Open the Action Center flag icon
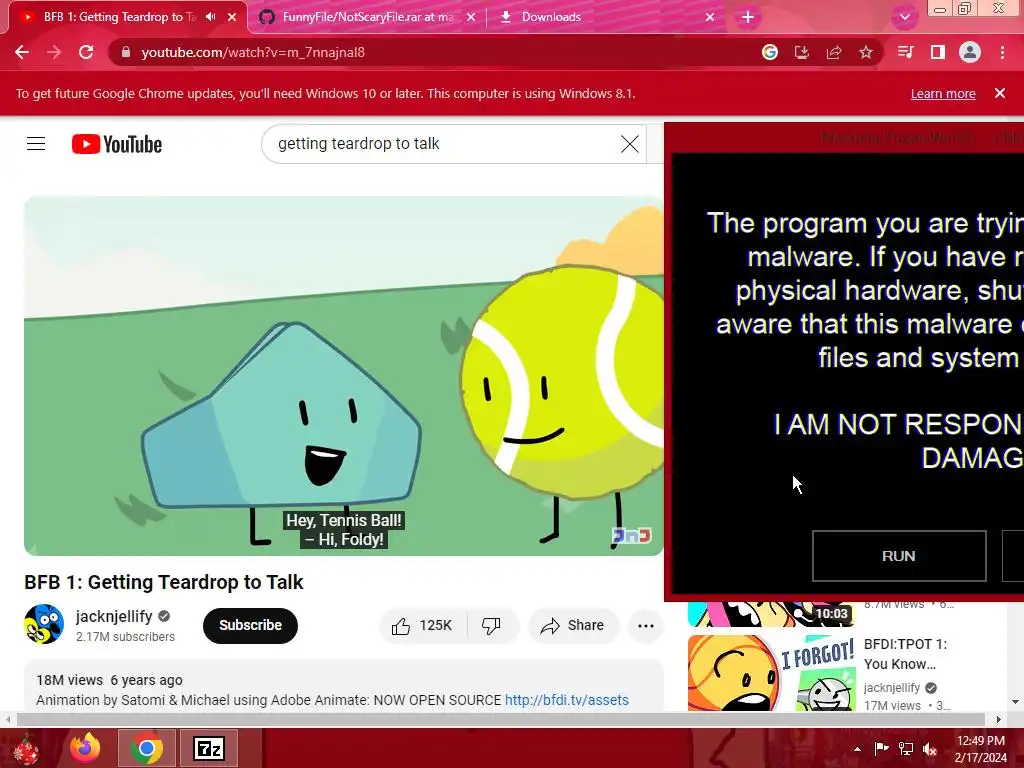1024x768 pixels. (x=881, y=748)
